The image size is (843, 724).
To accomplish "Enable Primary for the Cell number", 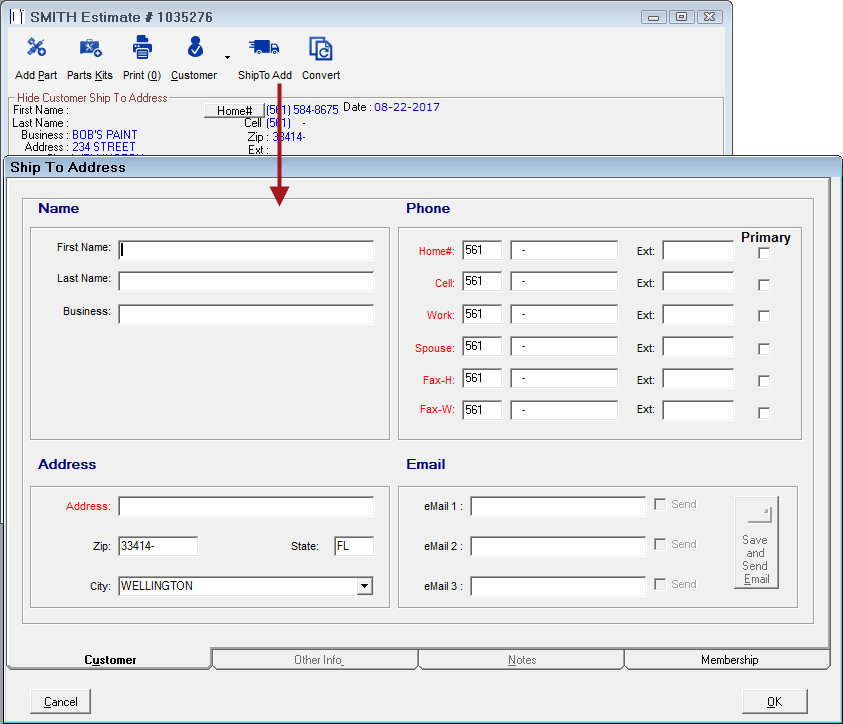I will 764,285.
